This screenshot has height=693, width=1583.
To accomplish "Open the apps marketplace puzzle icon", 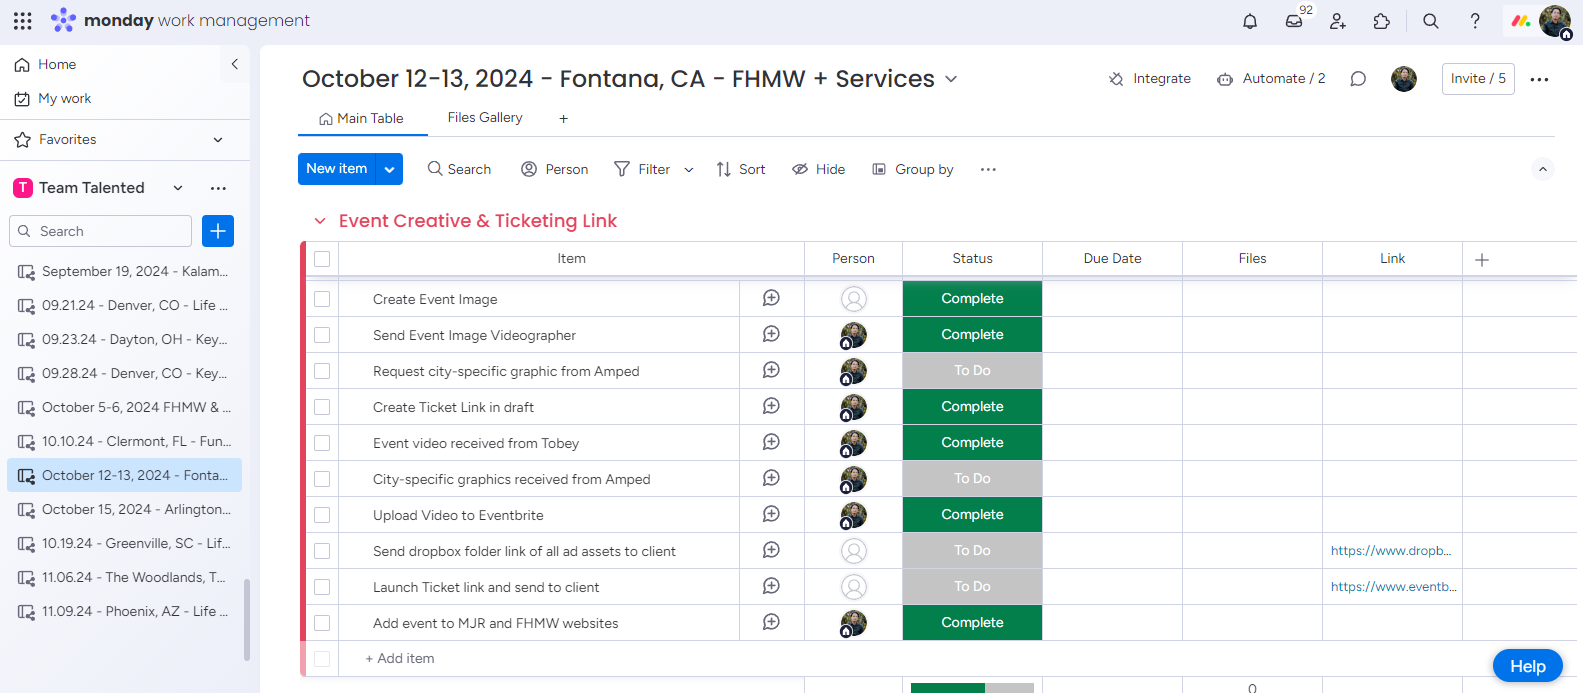I will click(1382, 21).
